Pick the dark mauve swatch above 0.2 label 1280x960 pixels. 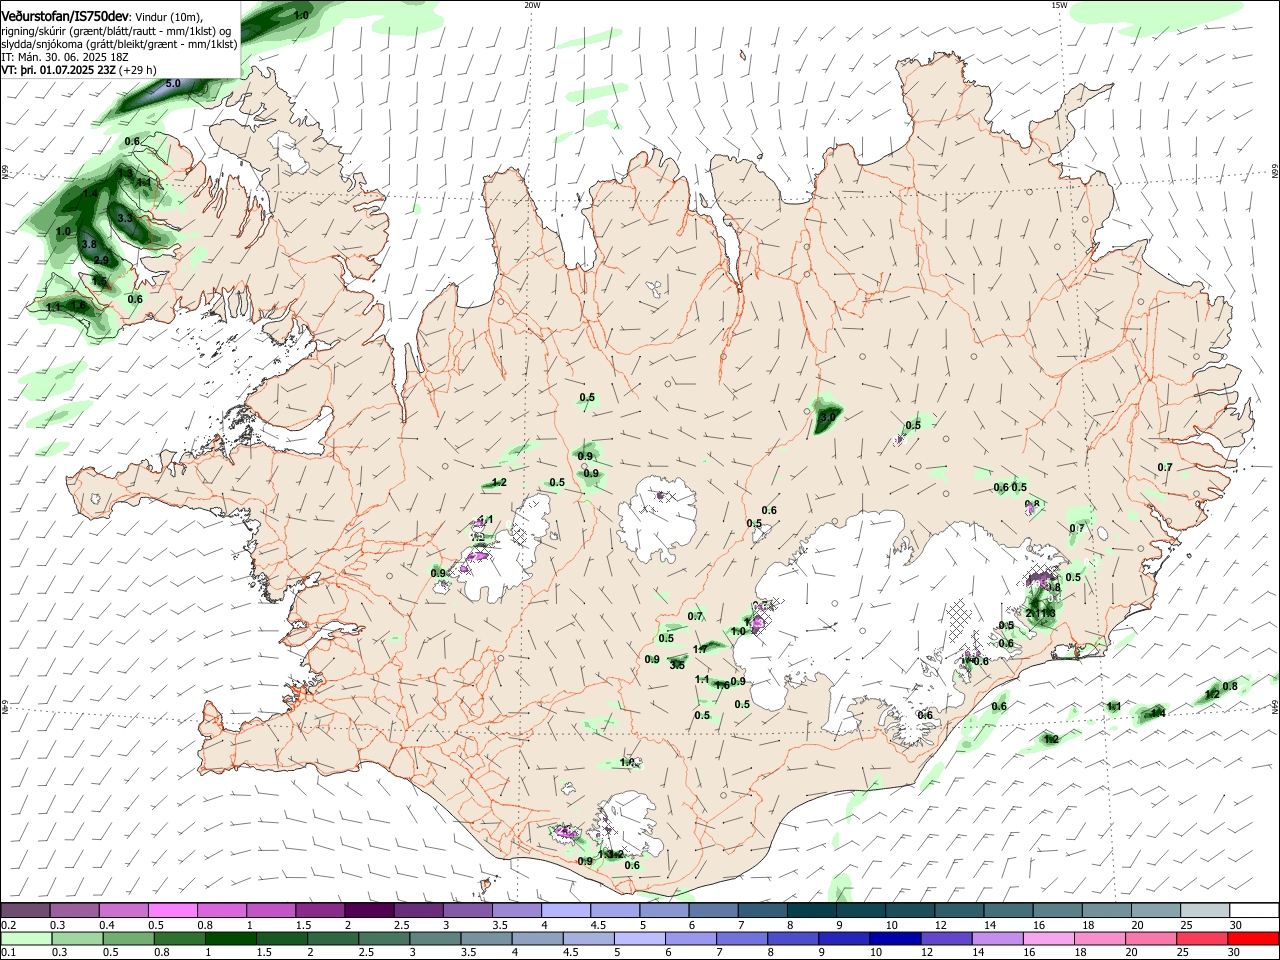tap(25, 911)
